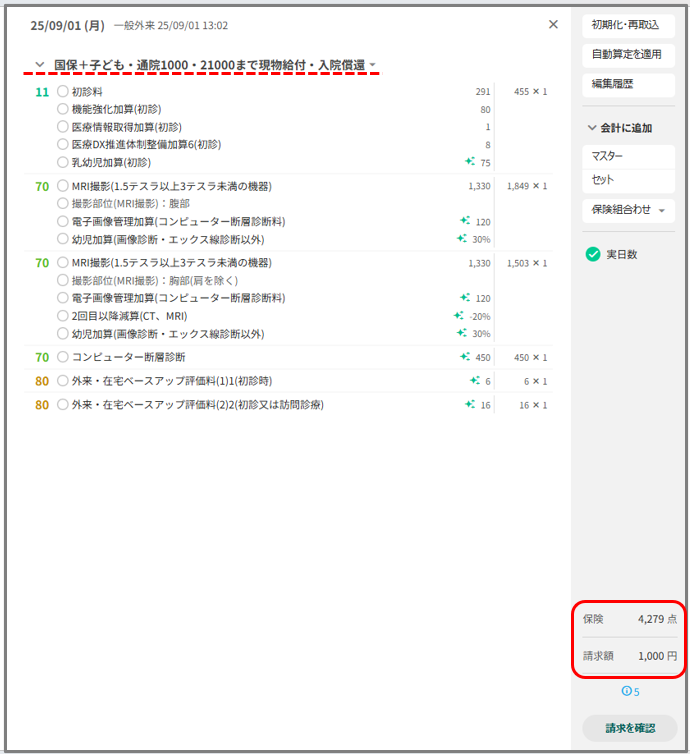Collapse the 会計に追加 section
Image resolution: width=690 pixels, height=754 pixels.
[x=592, y=128]
